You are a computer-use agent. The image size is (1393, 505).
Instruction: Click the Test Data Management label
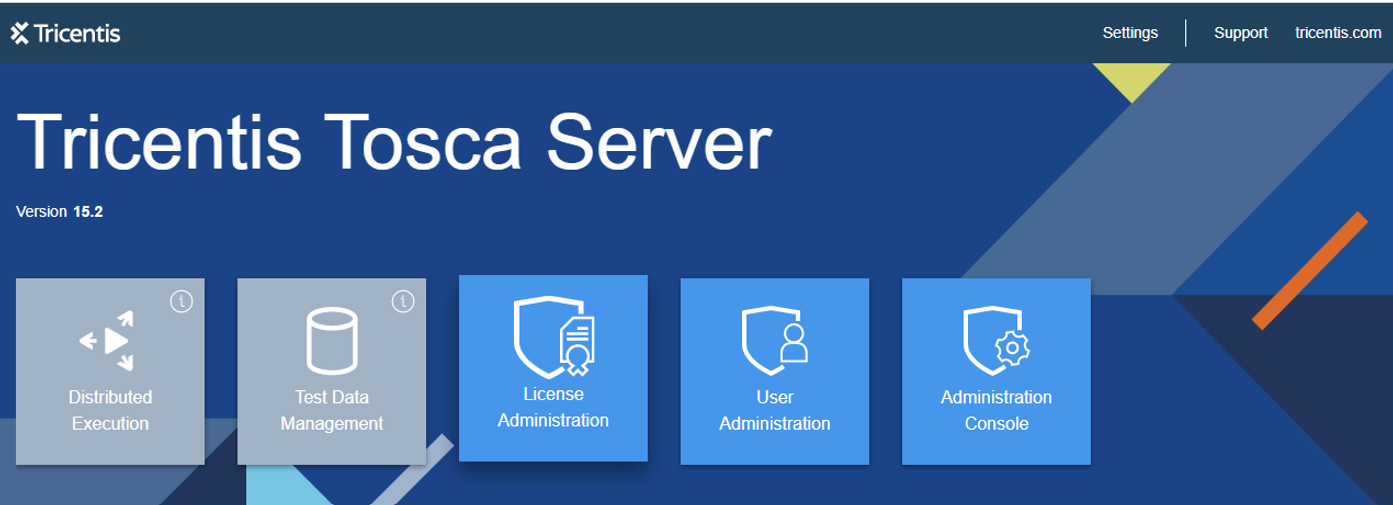pyautogui.click(x=332, y=410)
